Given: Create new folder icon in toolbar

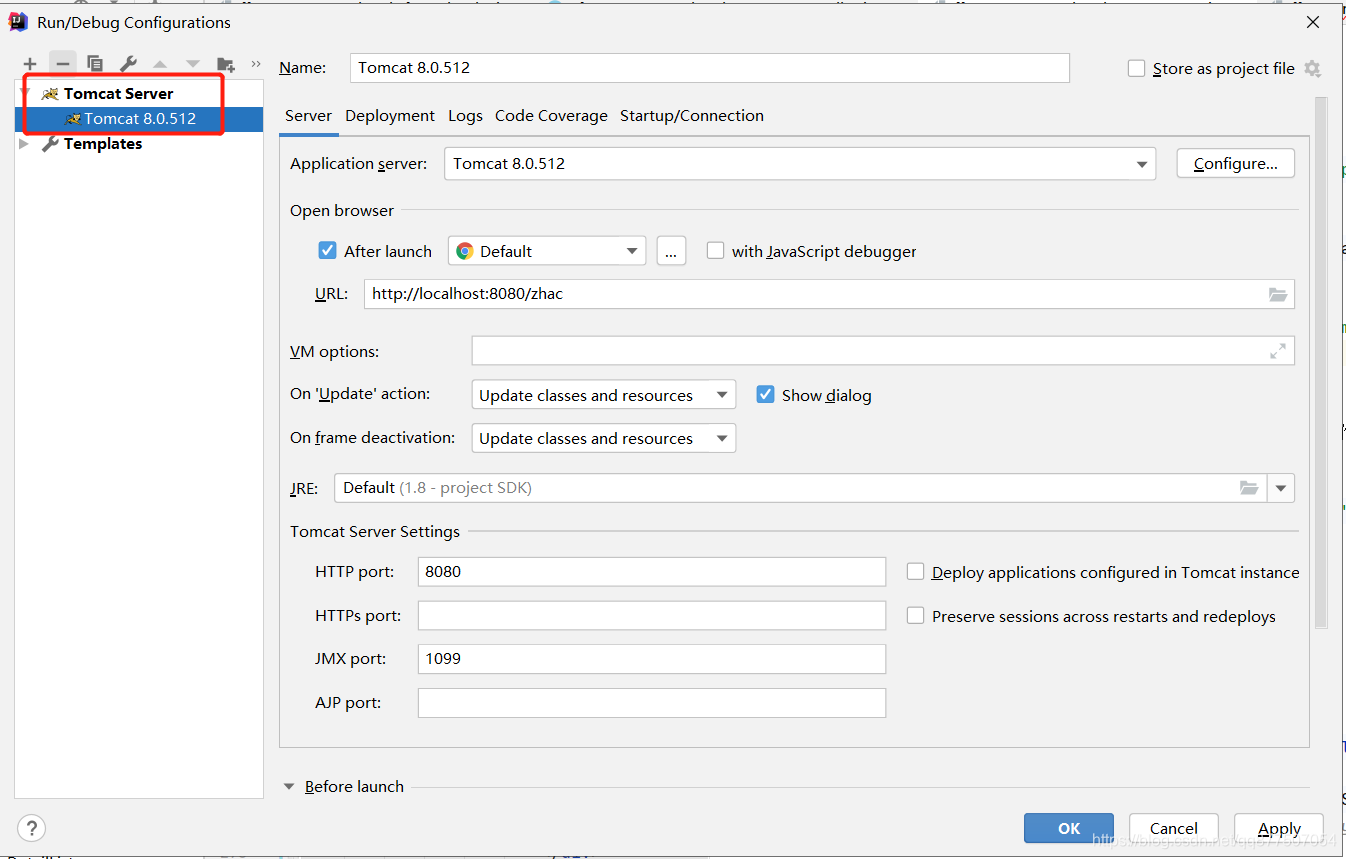Looking at the screenshot, I should 226,64.
